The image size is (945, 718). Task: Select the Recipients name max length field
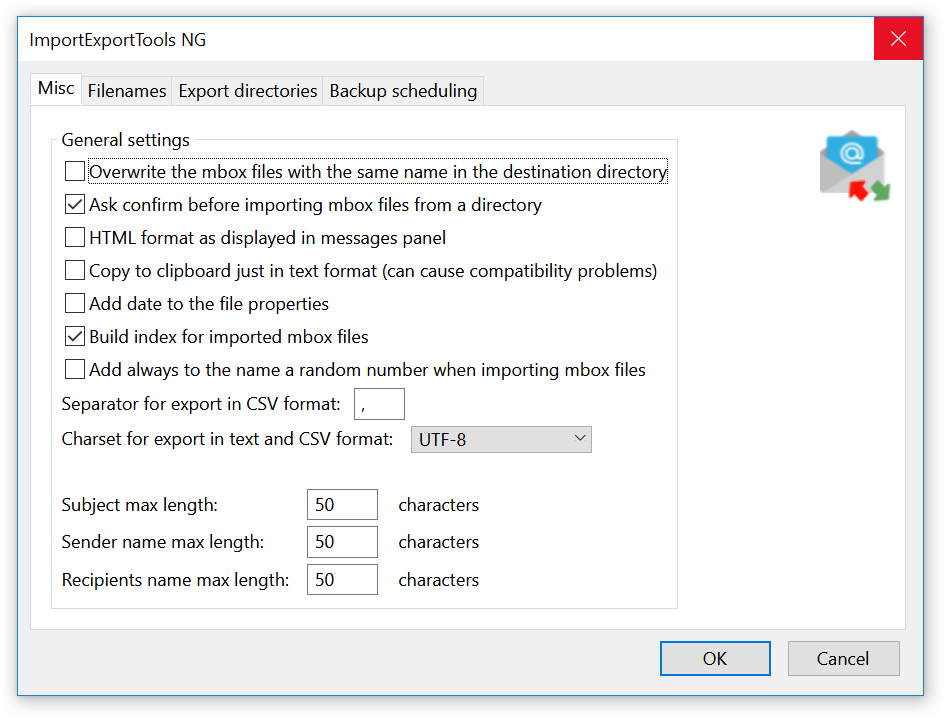[x=342, y=580]
